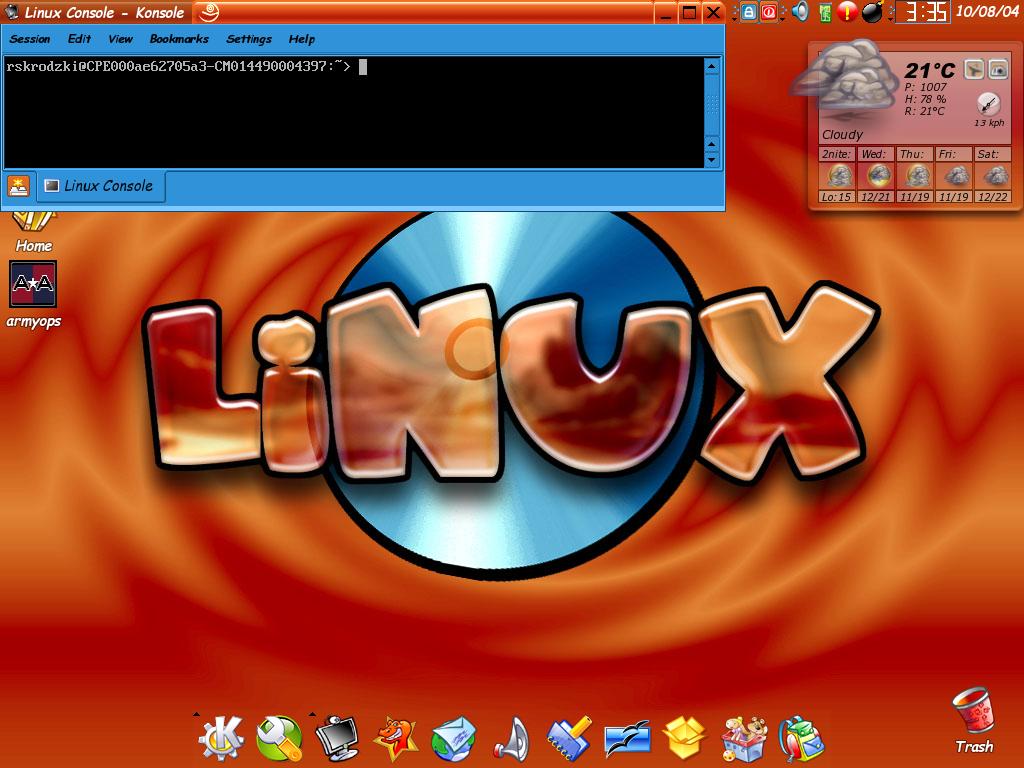Click the Konsole scrollbar up arrow at top

(712, 66)
